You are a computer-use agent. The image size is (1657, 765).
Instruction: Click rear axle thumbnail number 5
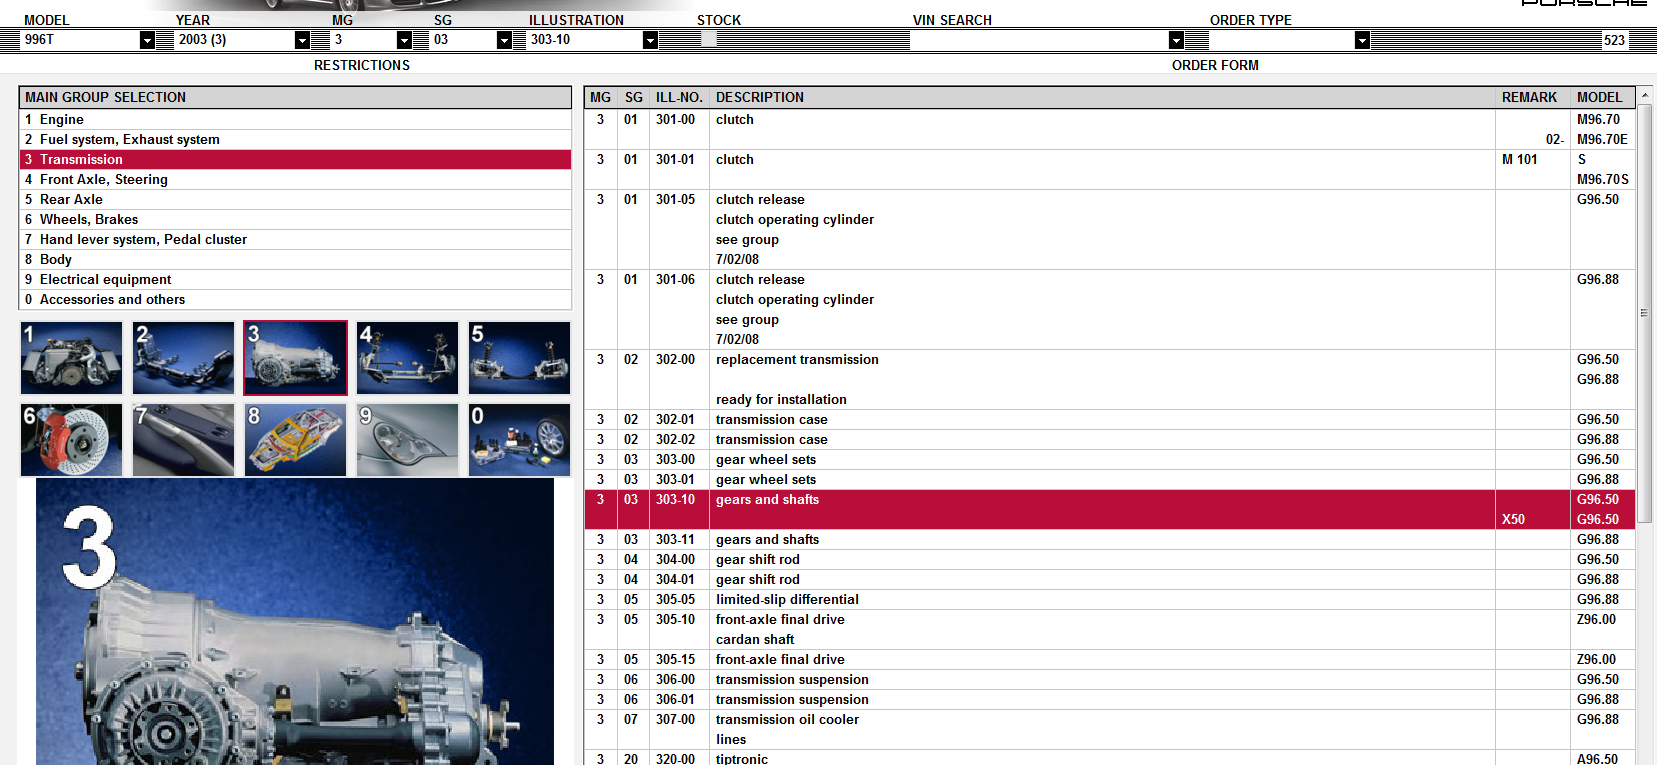tap(519, 358)
